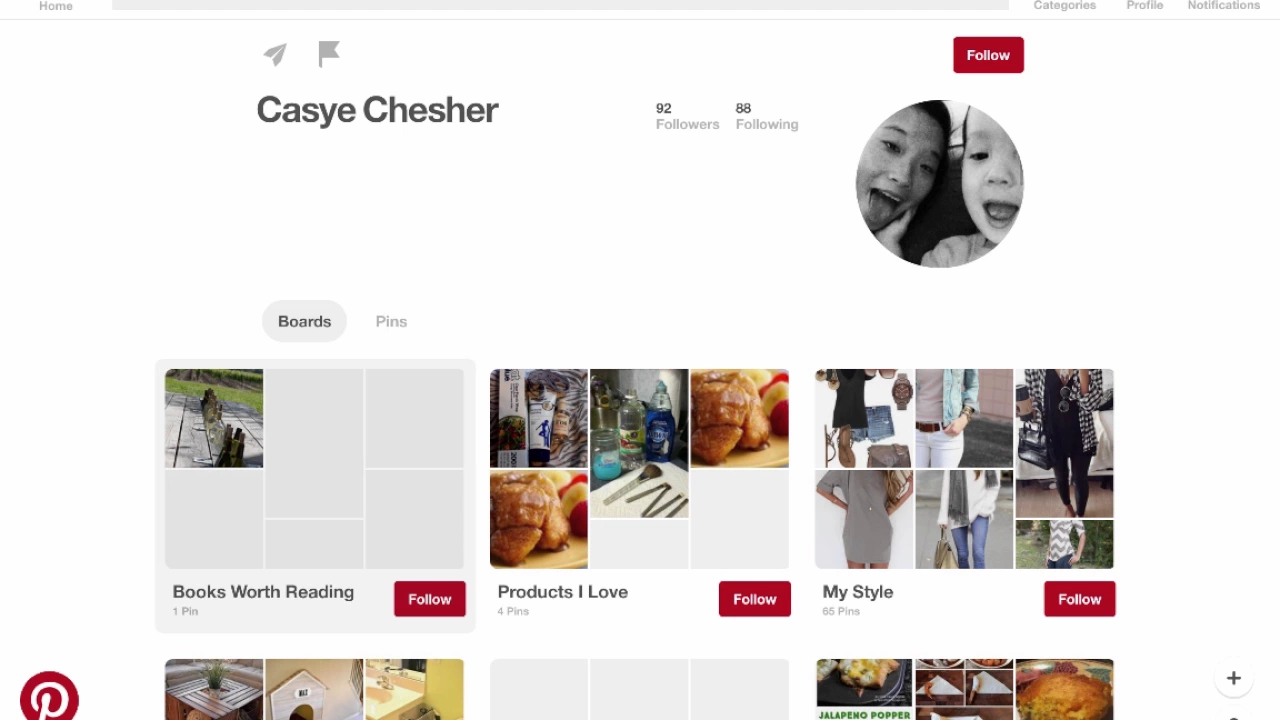Open the My Style board thumbnail collage
Viewport: 1280px width, 720px height.
pos(964,469)
